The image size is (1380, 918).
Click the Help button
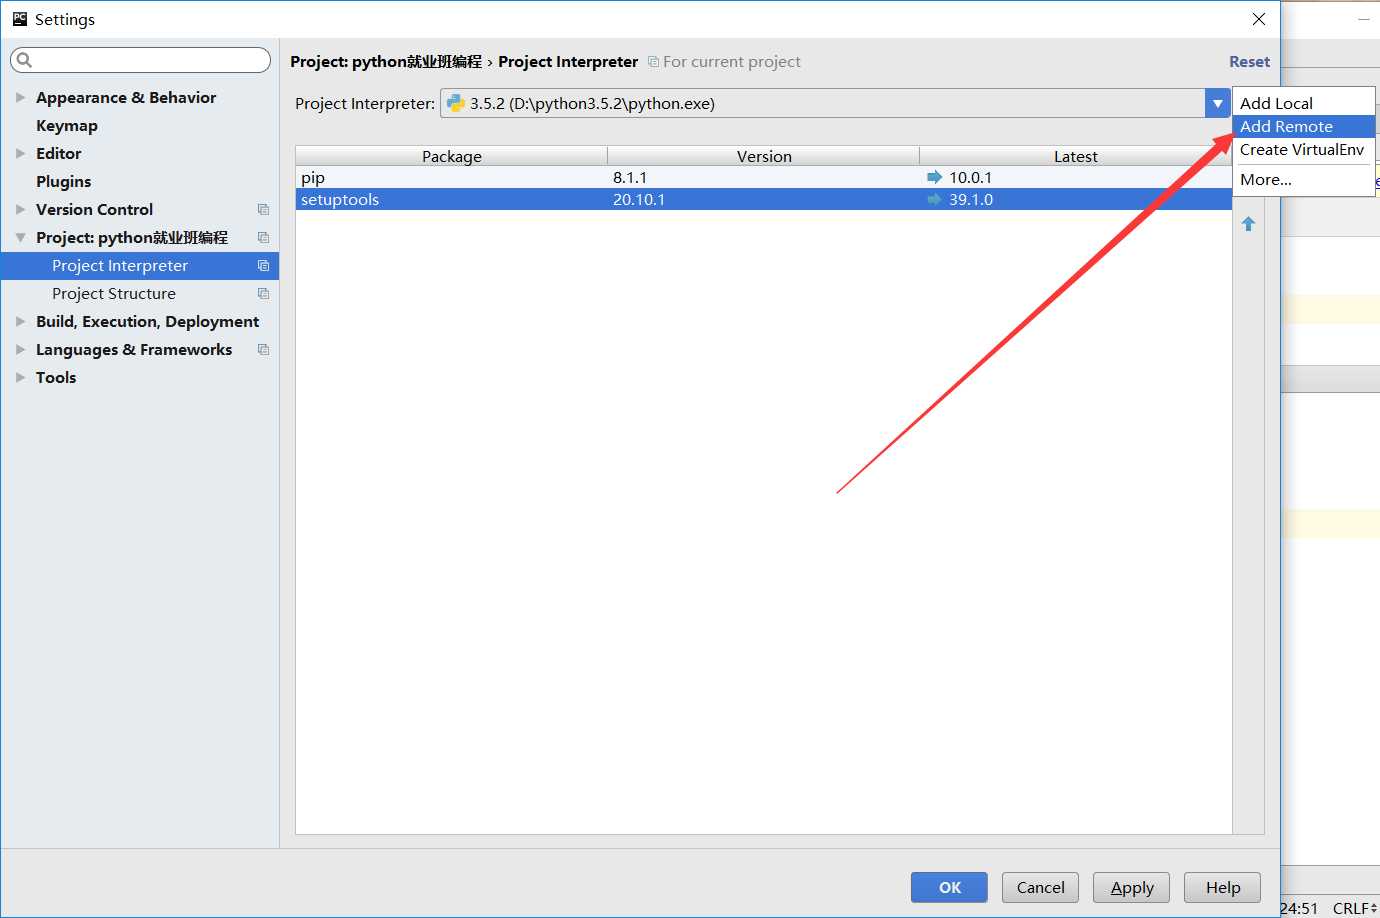click(1222, 887)
